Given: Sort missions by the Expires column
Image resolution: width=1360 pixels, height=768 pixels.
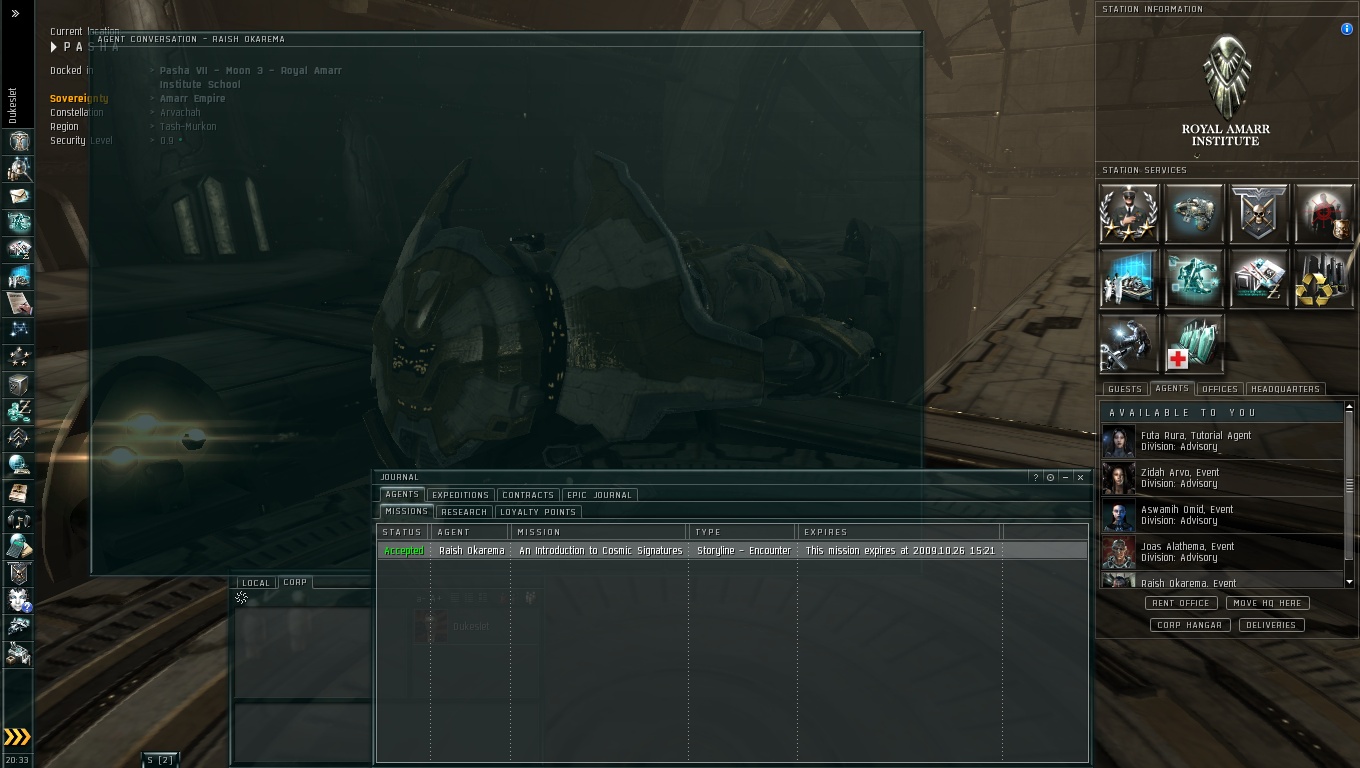Looking at the screenshot, I should pyautogui.click(x=900, y=532).
